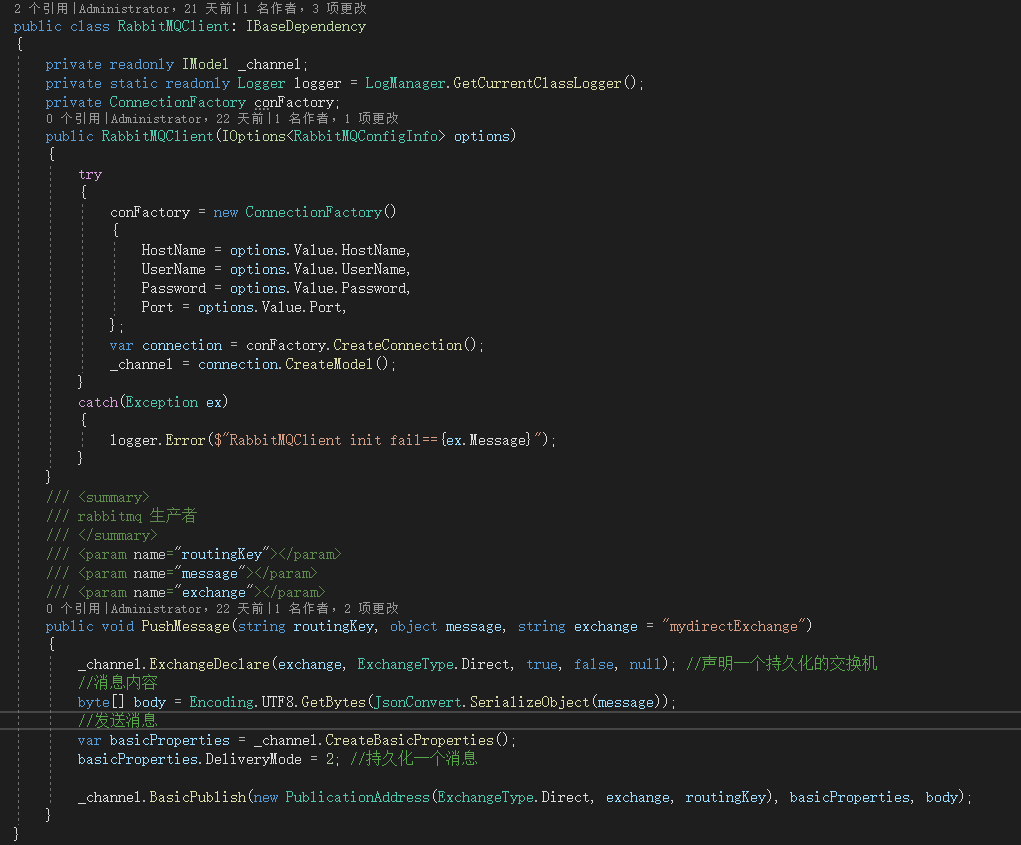
Task: Click the "RabbitMQClient init fail==" string literal
Action: pos(331,440)
